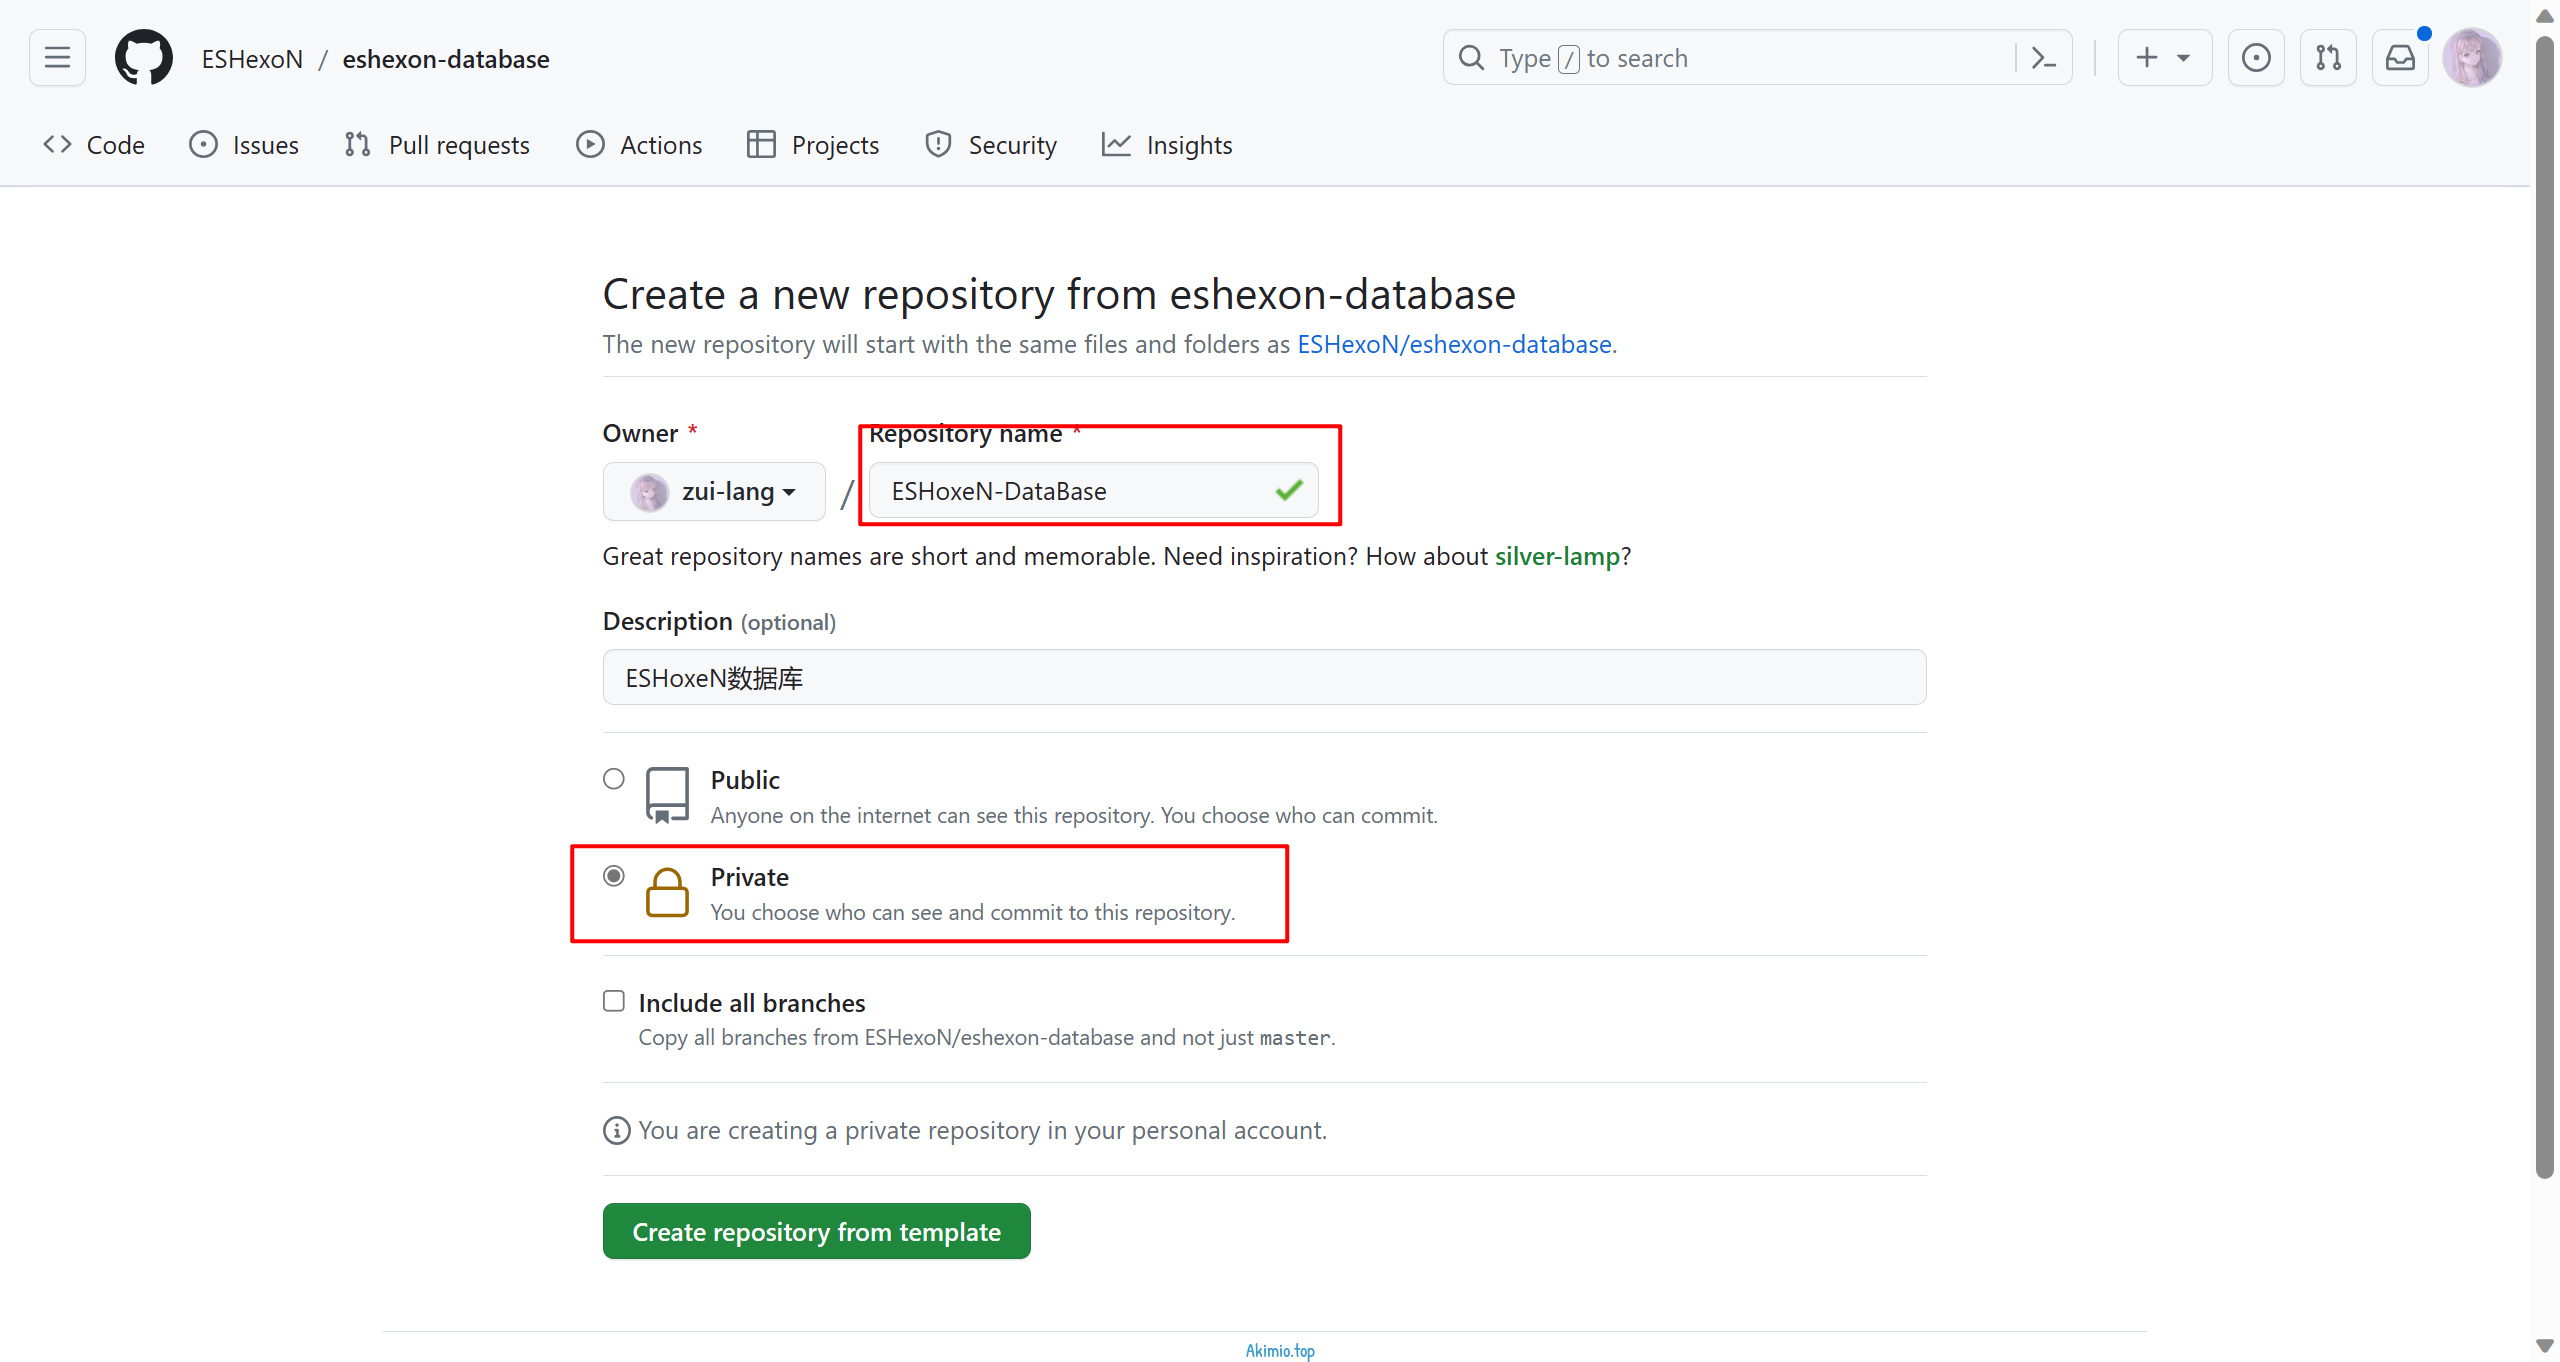Open the command palette icon
The image size is (2560, 1362).
[x=2044, y=58]
